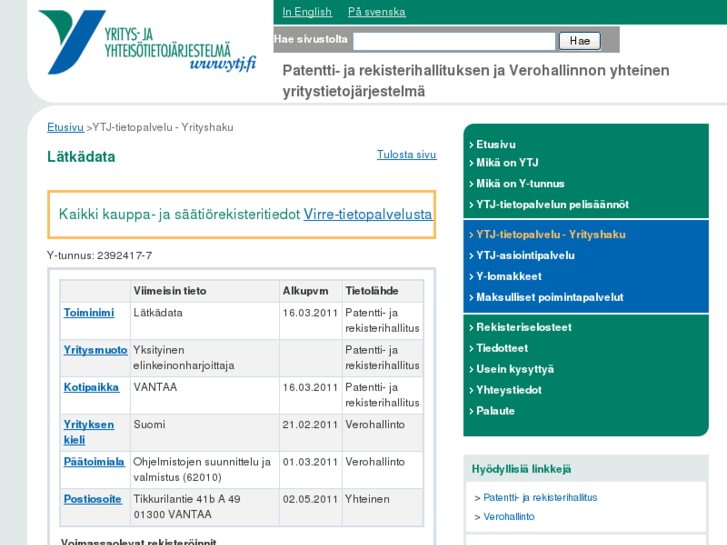Select Etusivu in the side menu
727x545 pixels.
pos(496,144)
